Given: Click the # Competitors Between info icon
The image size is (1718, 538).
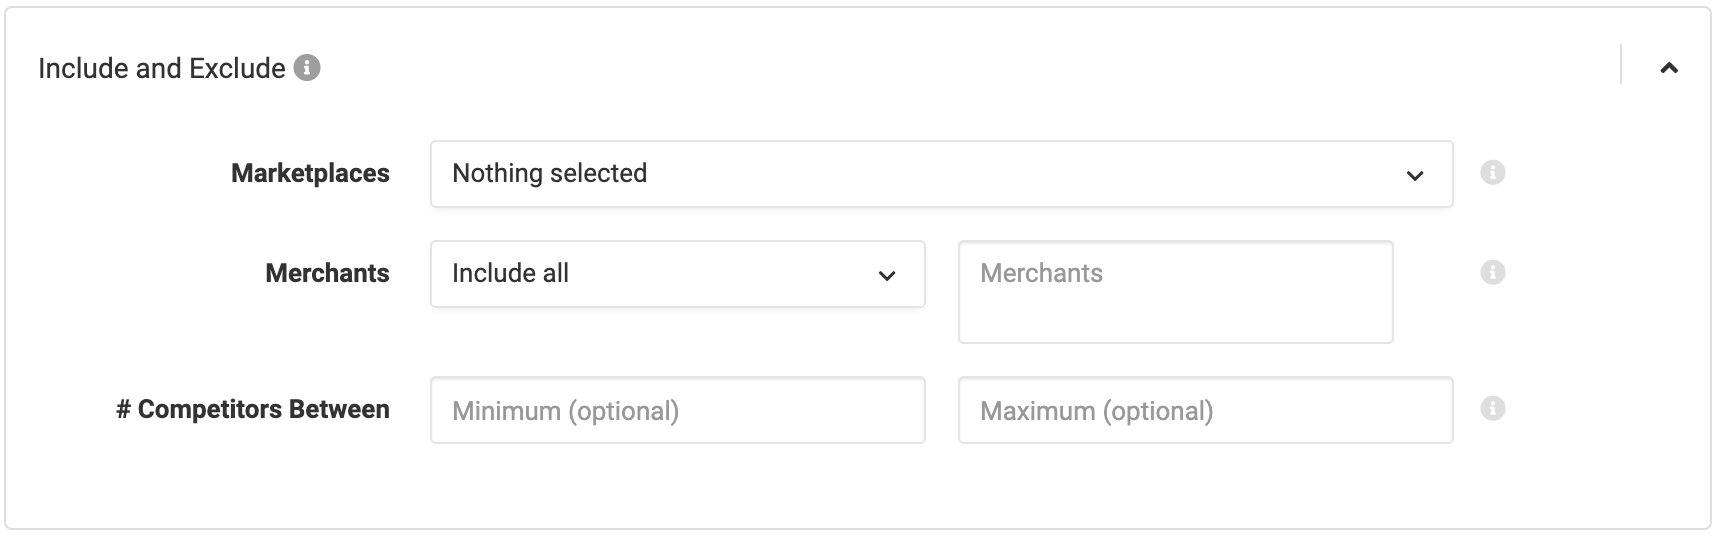Looking at the screenshot, I should pos(1493,409).
